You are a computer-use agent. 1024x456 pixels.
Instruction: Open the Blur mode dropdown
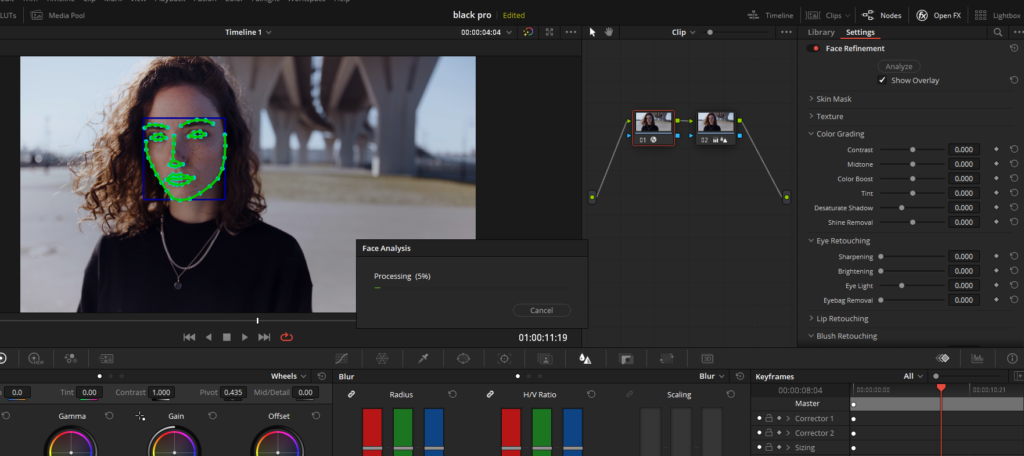[x=712, y=376]
